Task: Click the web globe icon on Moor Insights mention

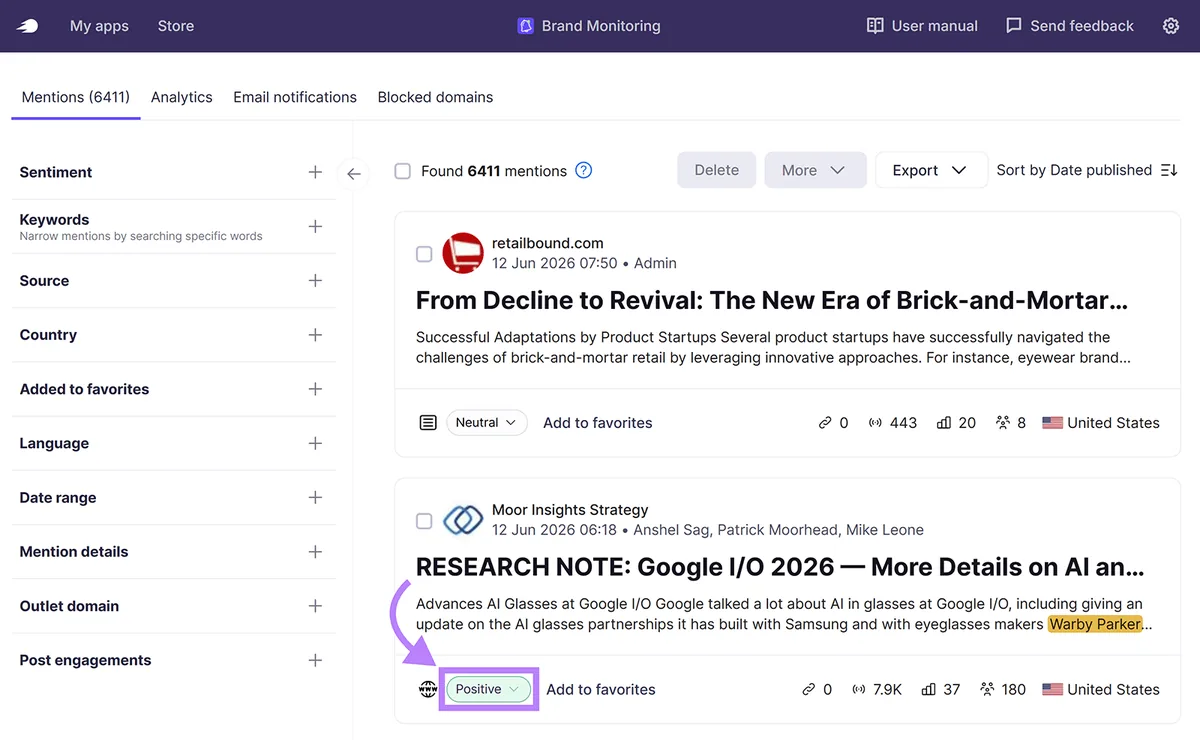Action: pos(428,689)
